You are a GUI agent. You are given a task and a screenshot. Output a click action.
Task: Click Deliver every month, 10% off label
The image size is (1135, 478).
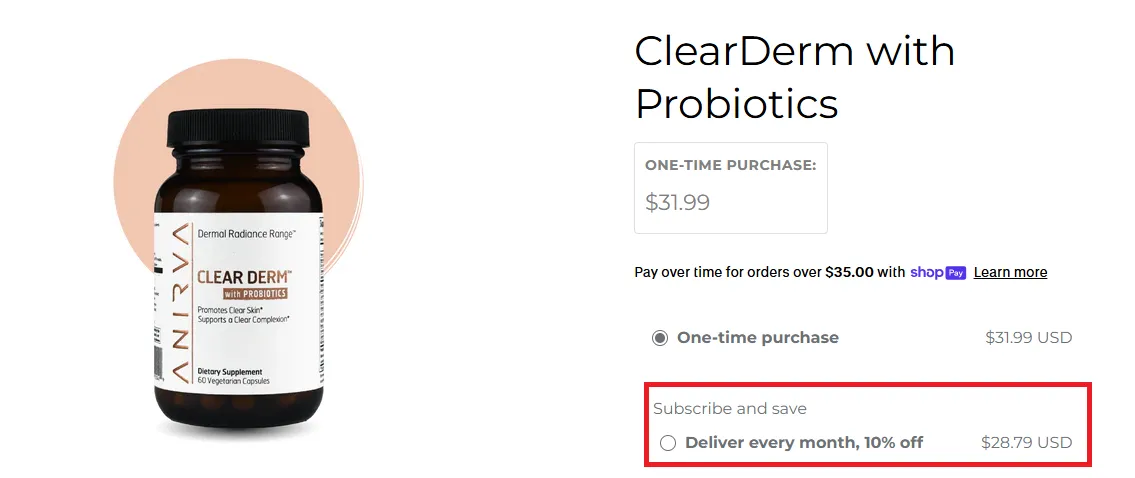[x=804, y=442]
